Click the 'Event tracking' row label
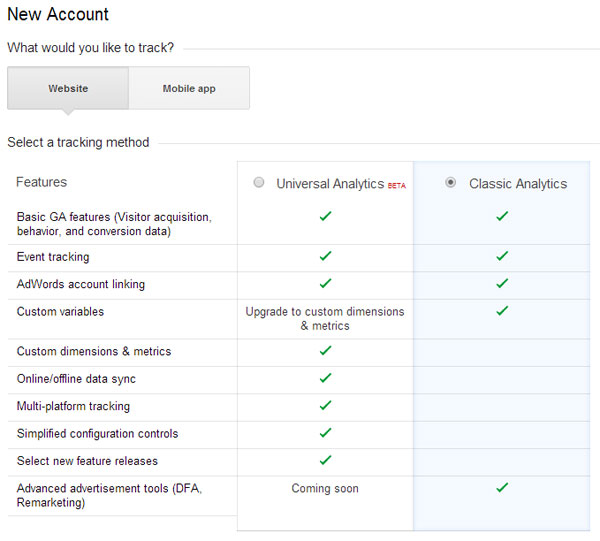The width and height of the screenshot is (600, 541). pos(53,257)
